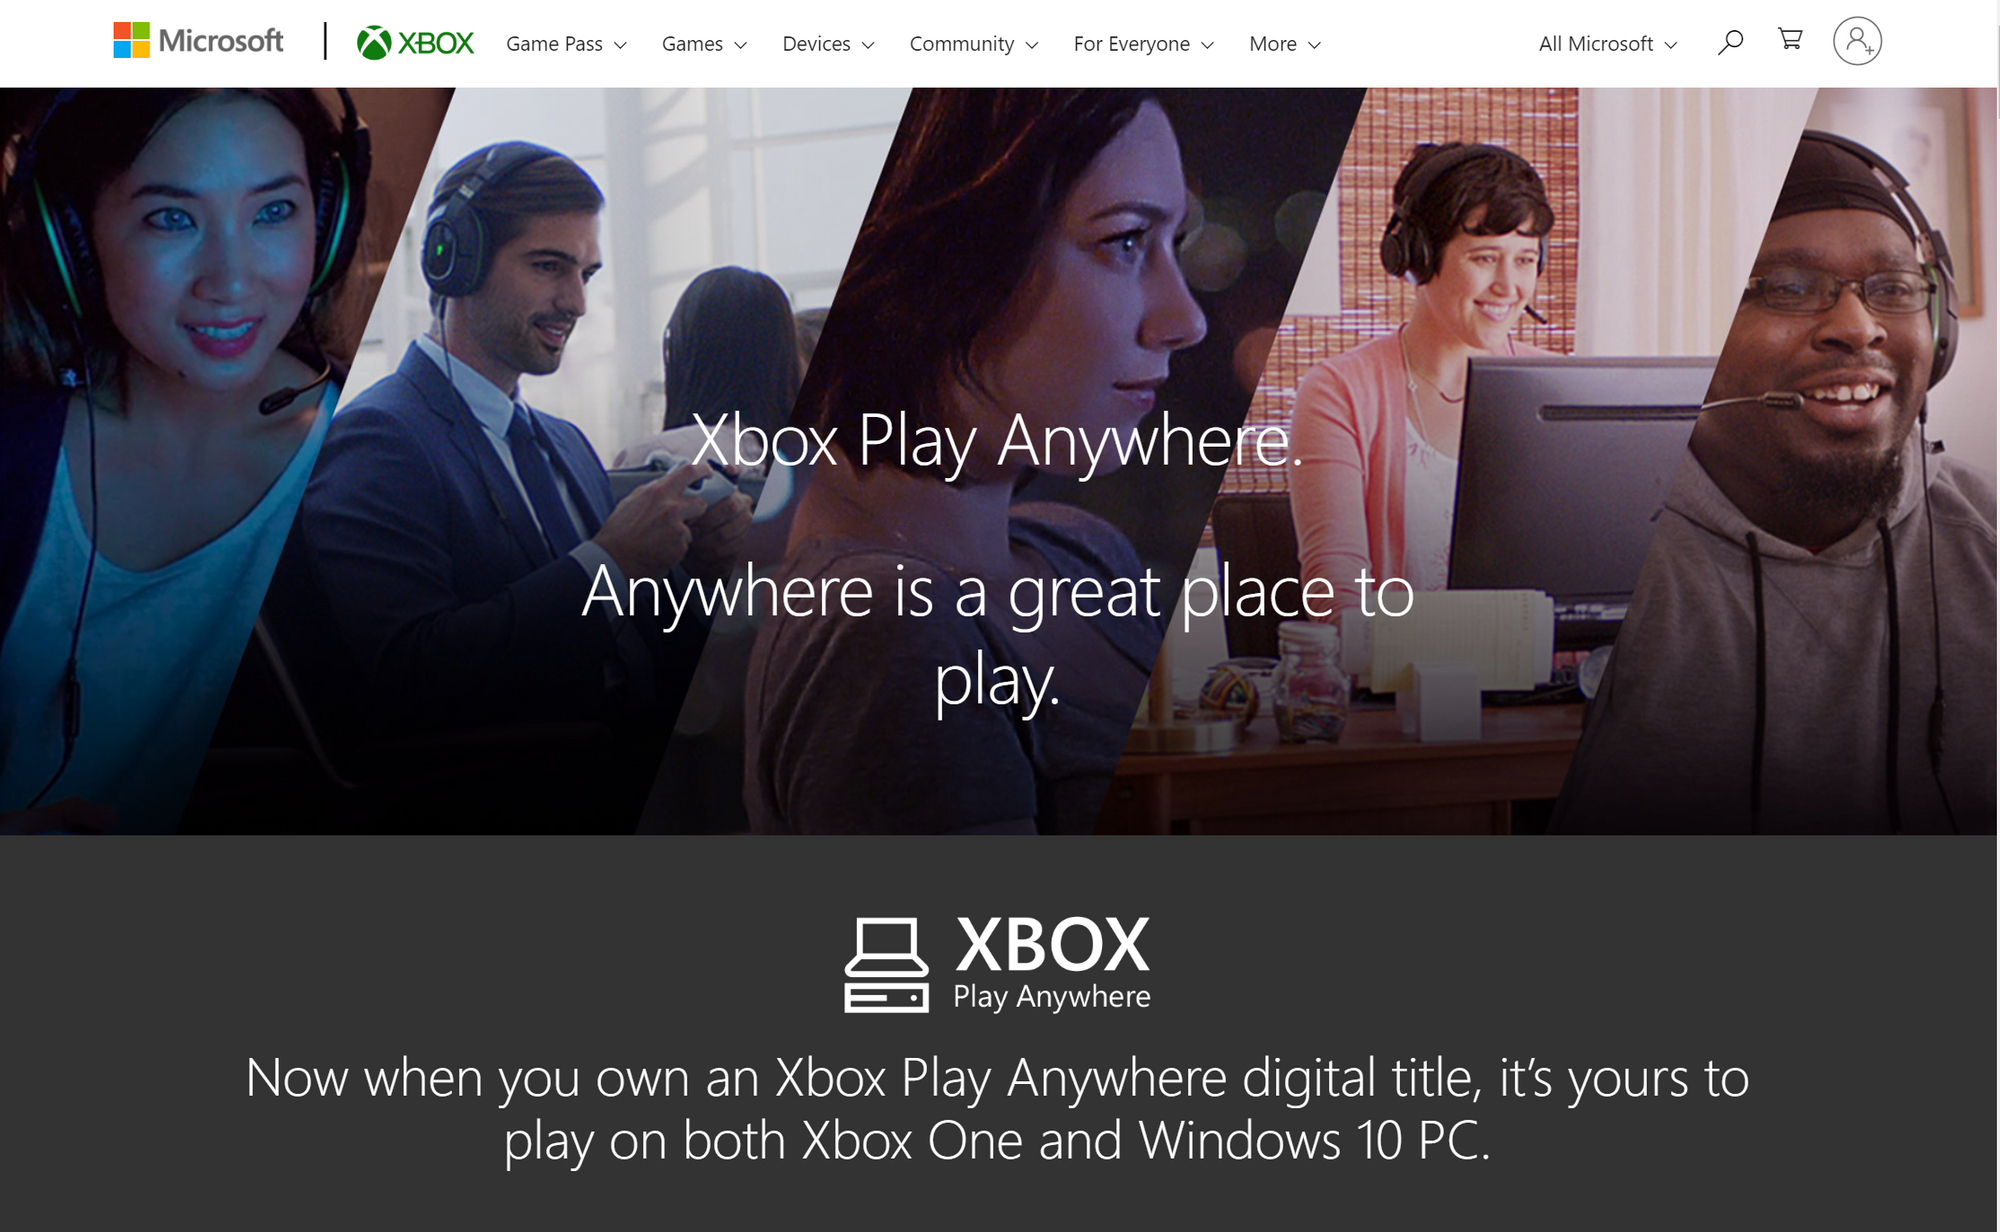The width and height of the screenshot is (2000, 1232).
Task: Click the hero banner image section
Action: pyautogui.click(x=1000, y=453)
